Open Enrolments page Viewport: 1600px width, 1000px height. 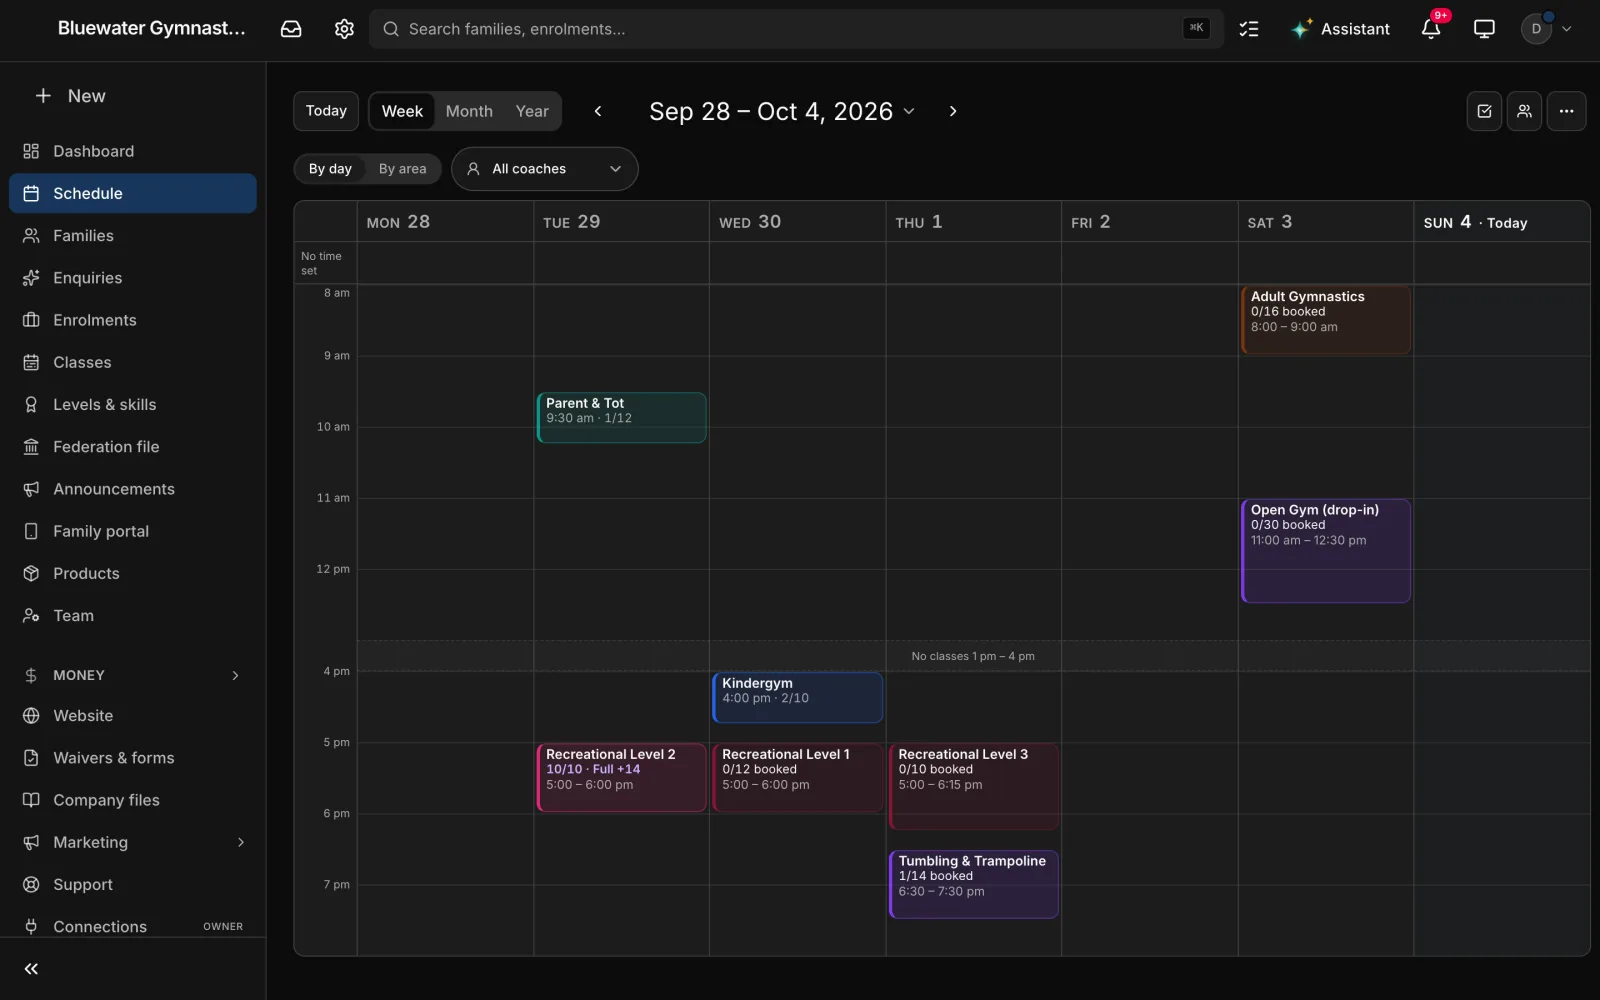pos(133,320)
